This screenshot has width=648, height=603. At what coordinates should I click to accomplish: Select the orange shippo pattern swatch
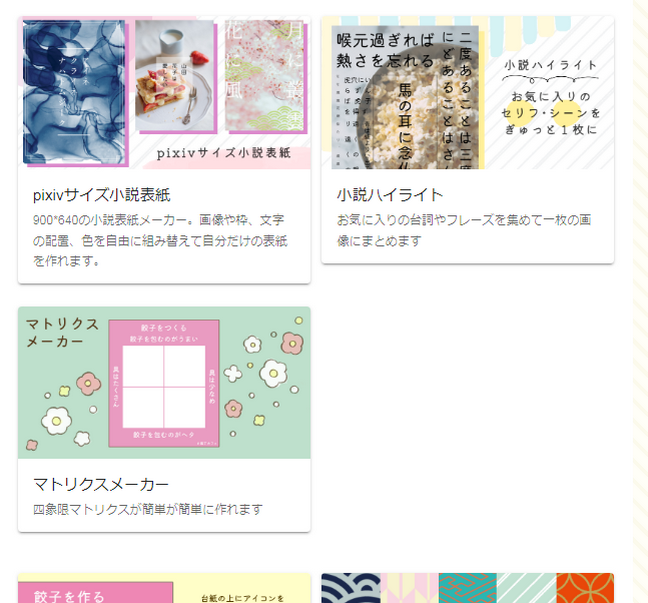585,588
